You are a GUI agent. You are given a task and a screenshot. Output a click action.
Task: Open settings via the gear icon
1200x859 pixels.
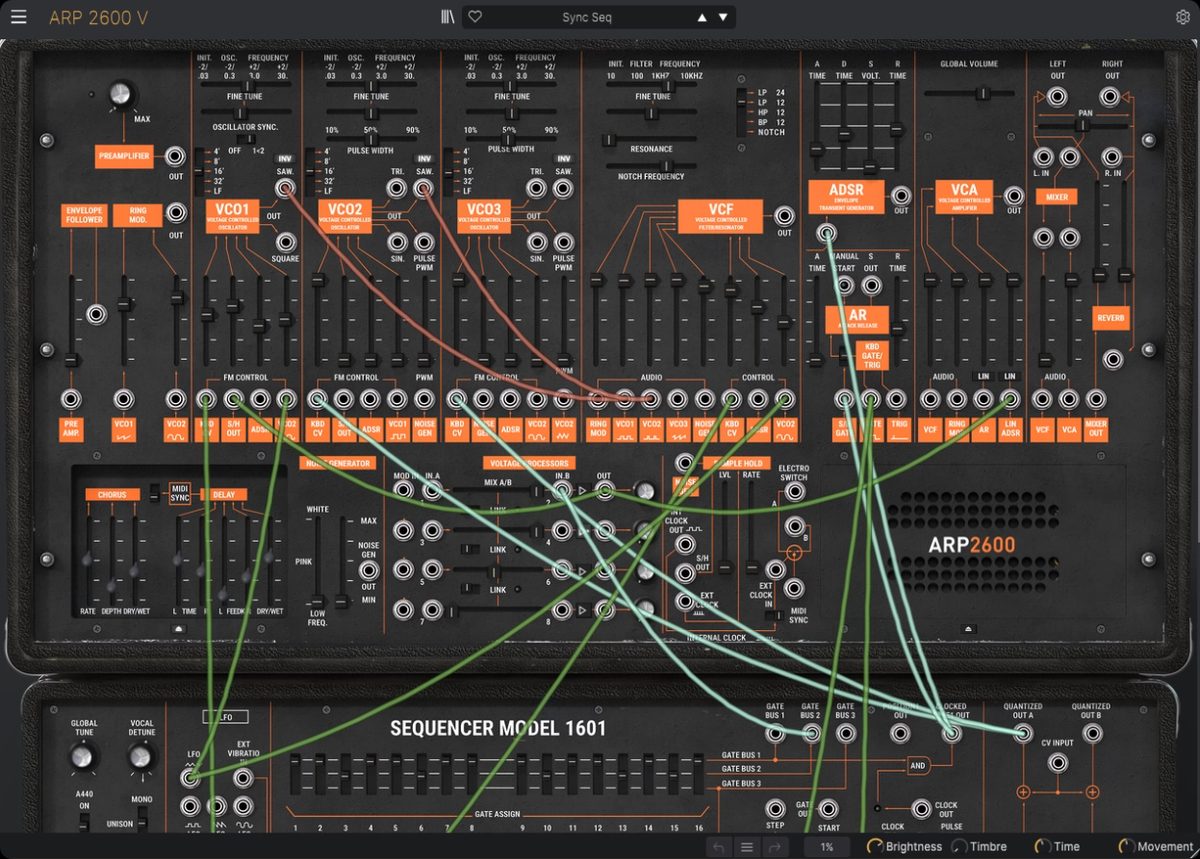tap(1183, 17)
